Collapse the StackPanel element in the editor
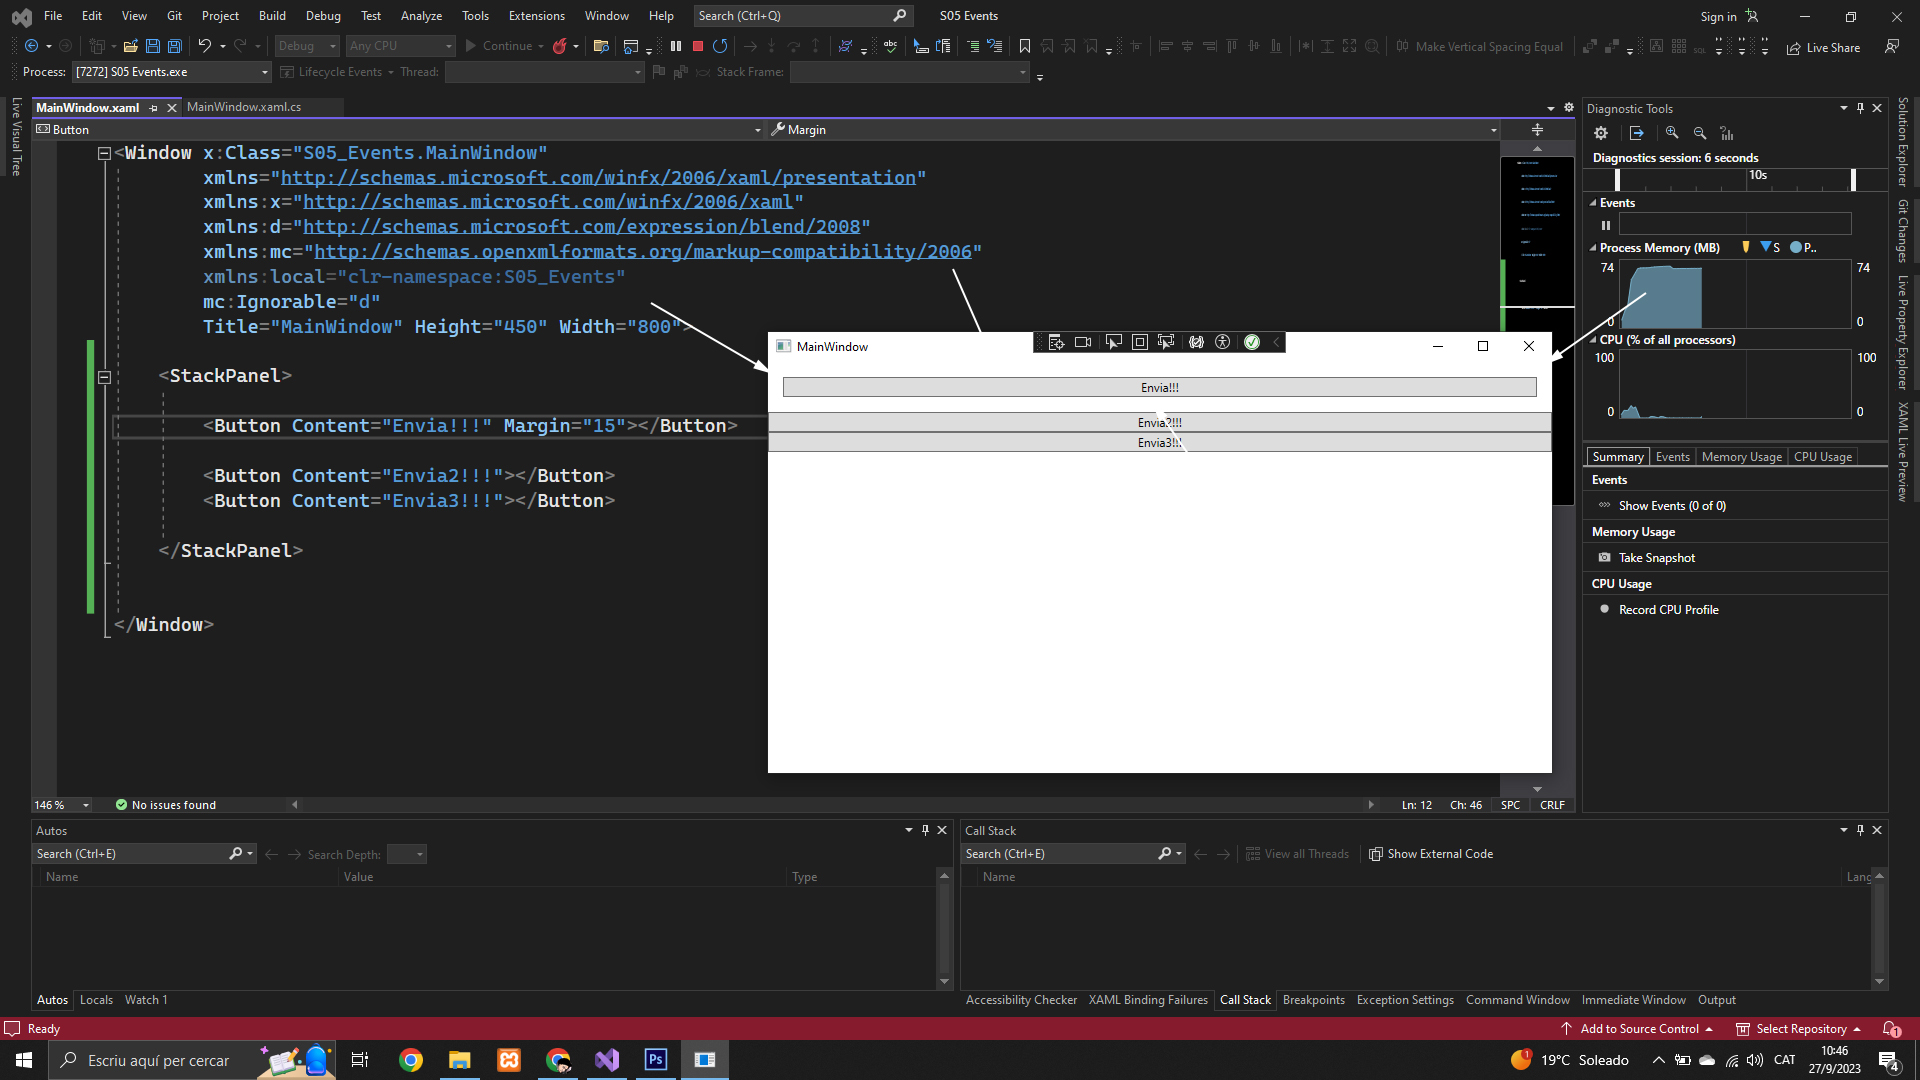The height and width of the screenshot is (1080, 1920). (x=104, y=377)
